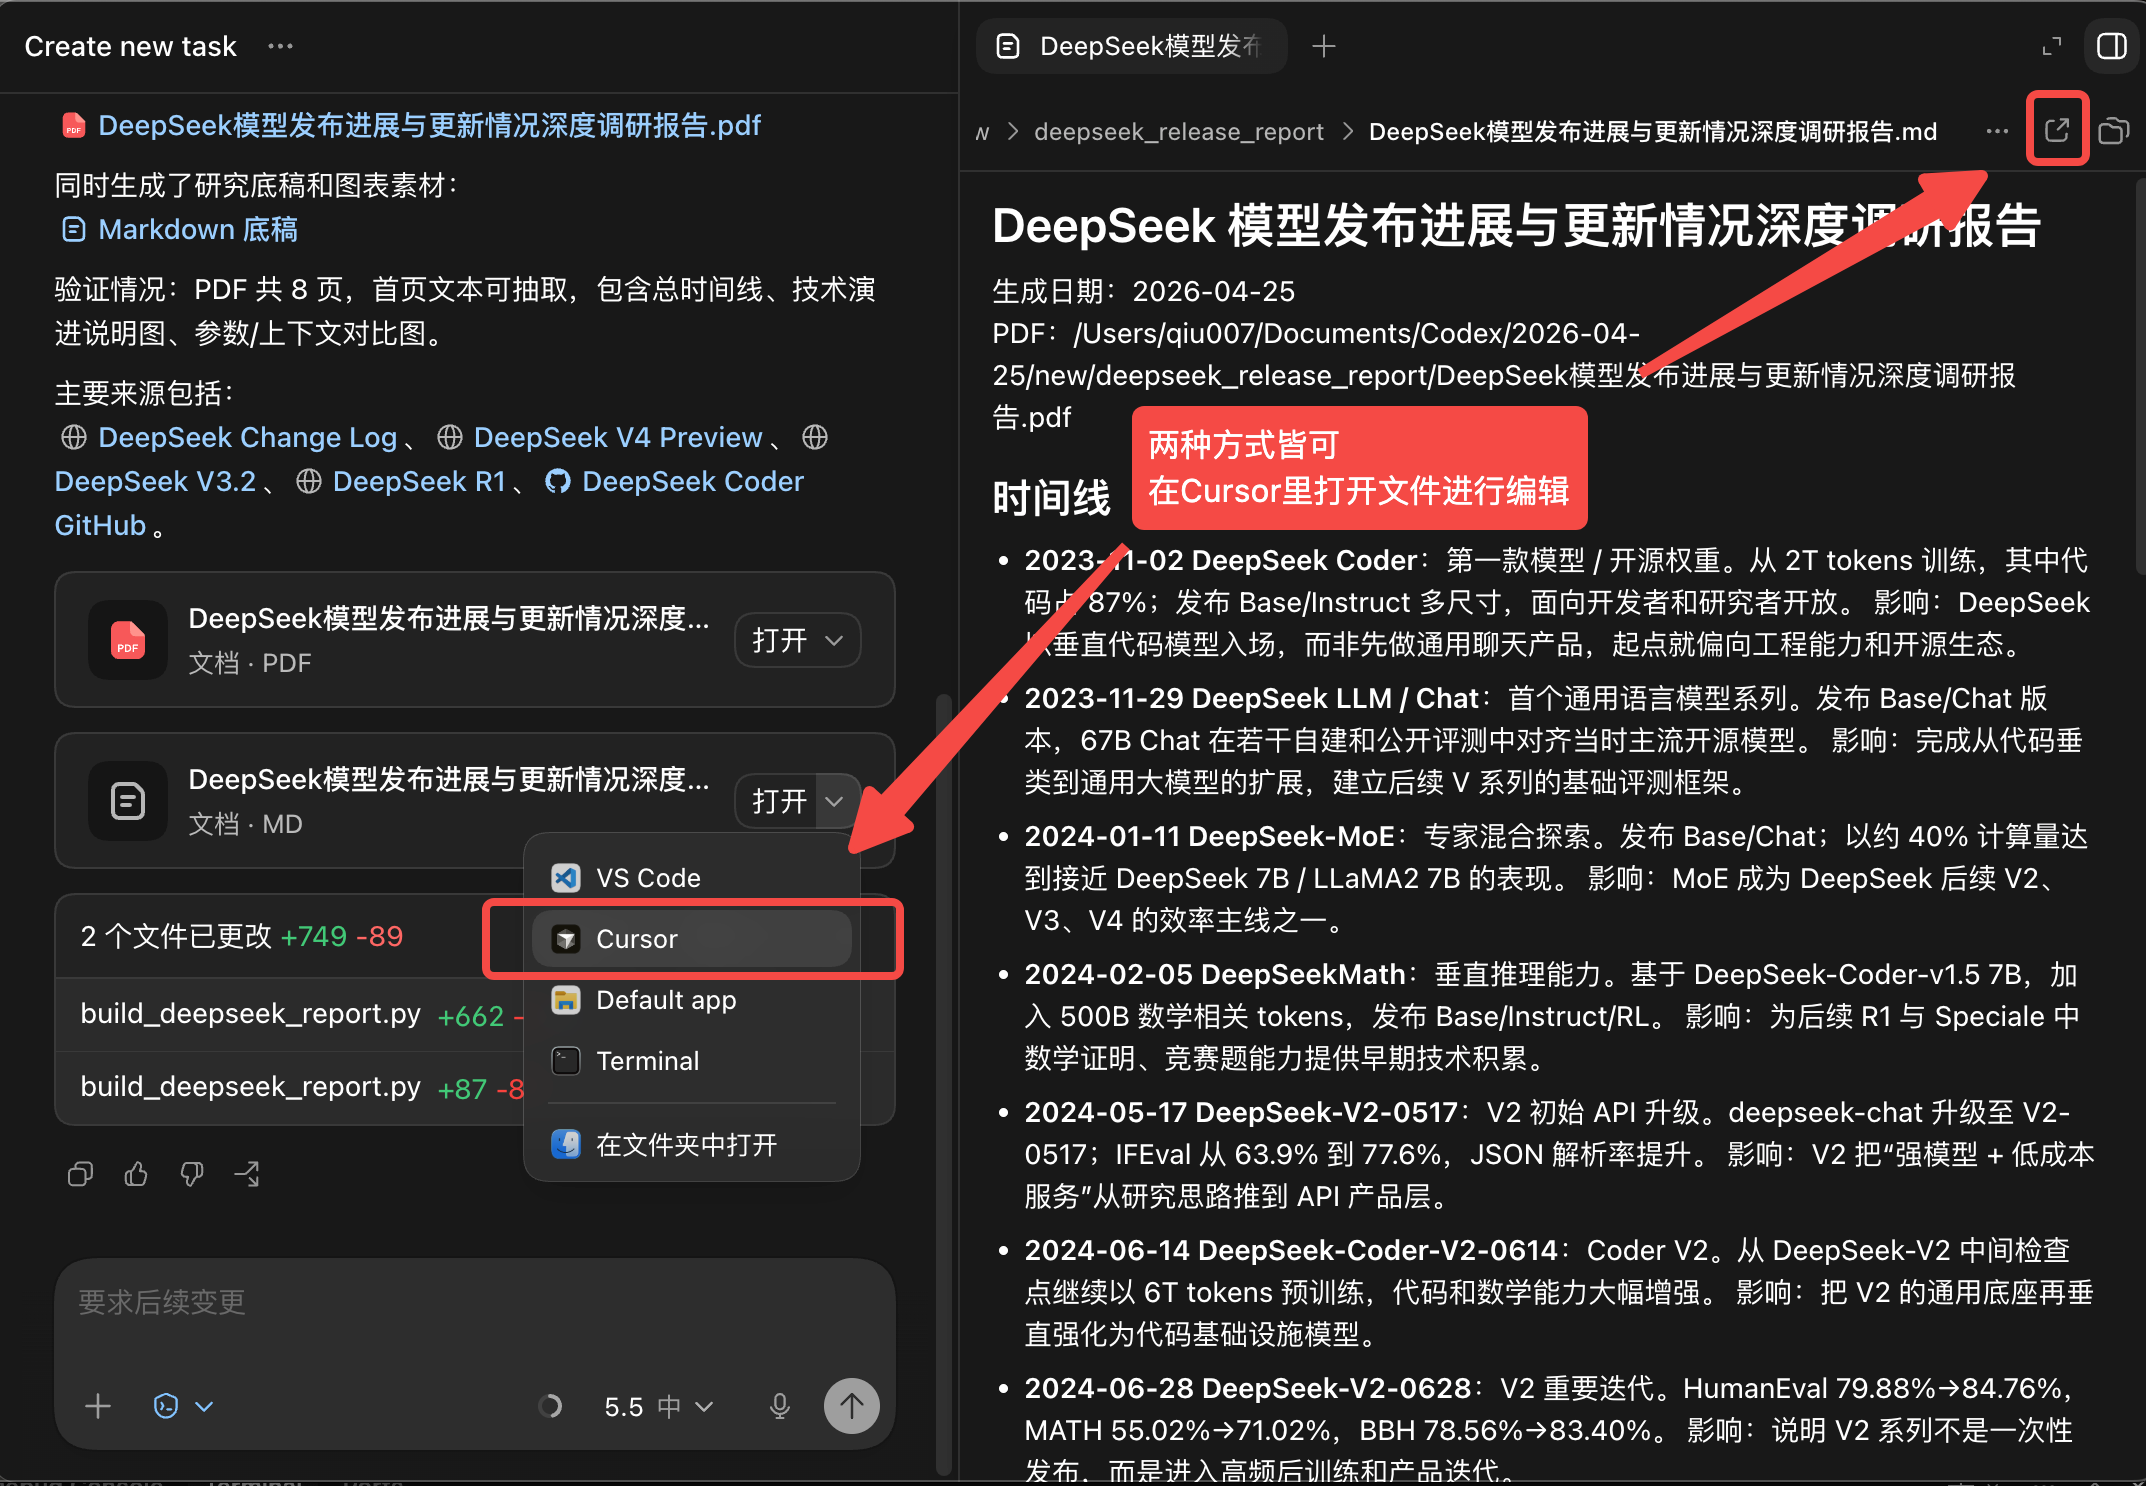Send the message with up-arrow button

pyautogui.click(x=851, y=1406)
